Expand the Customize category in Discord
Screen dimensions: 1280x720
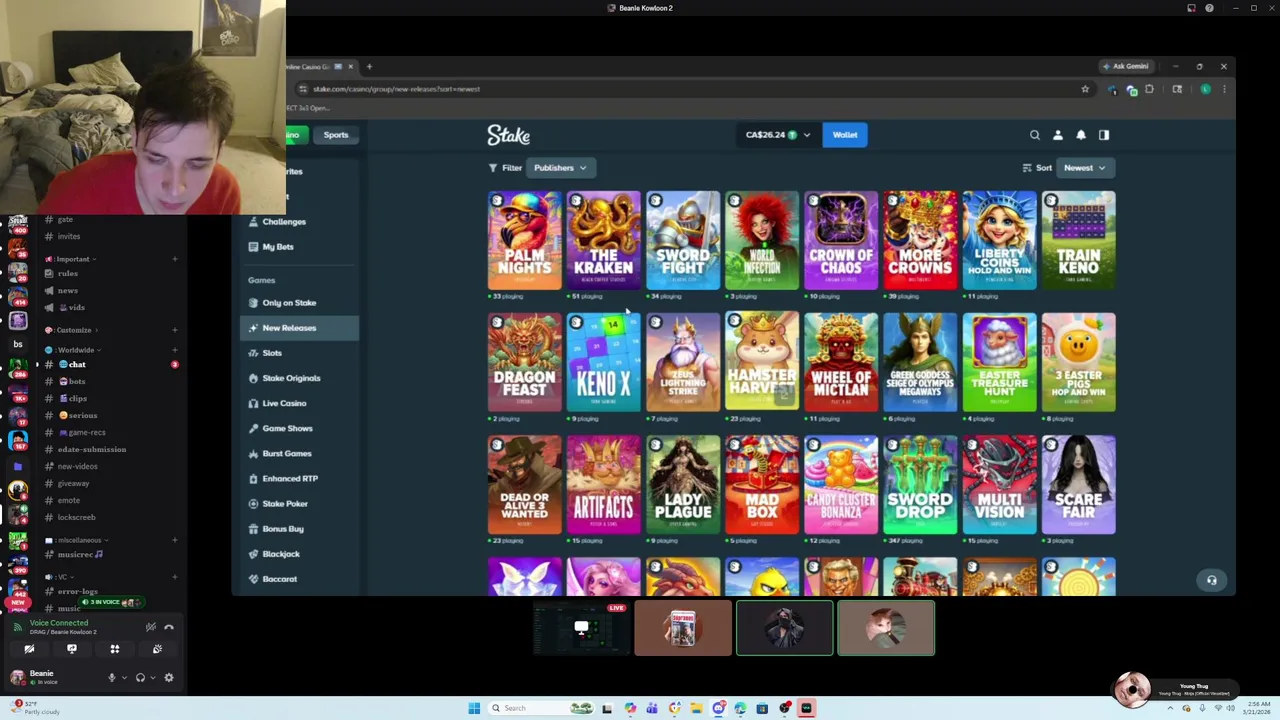74,330
